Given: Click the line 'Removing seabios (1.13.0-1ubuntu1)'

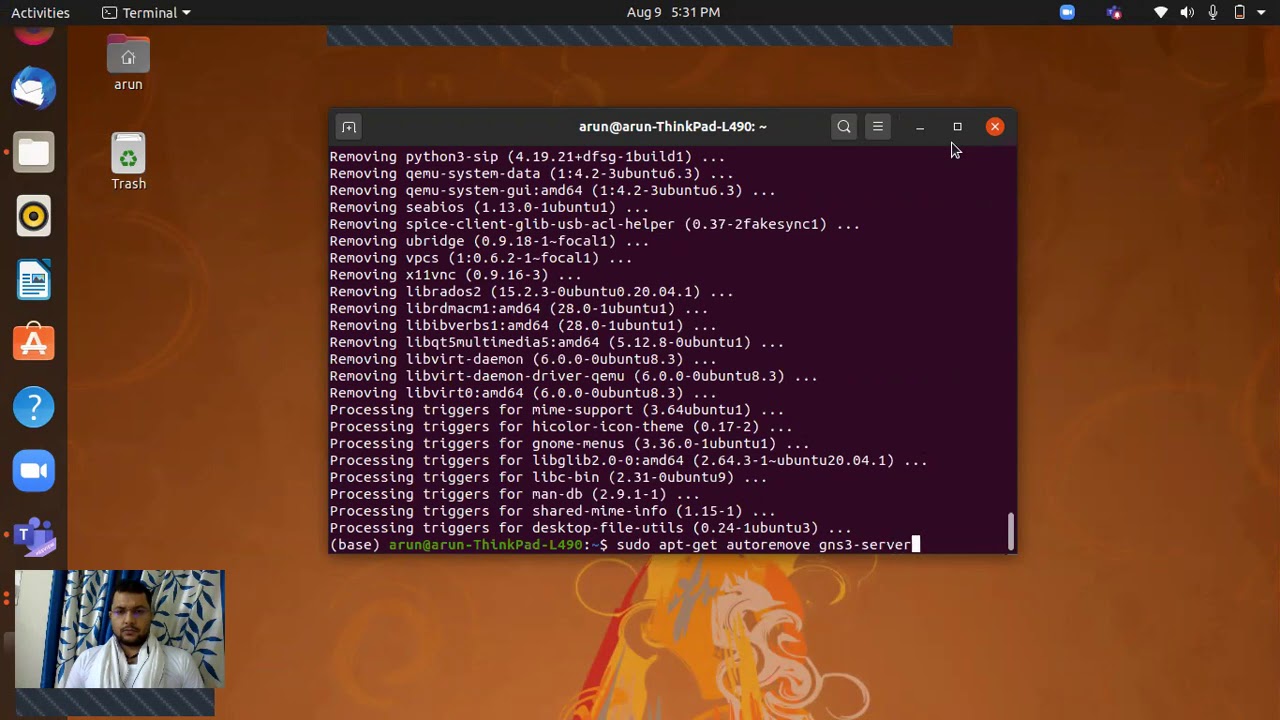Looking at the screenshot, I should click(490, 207).
